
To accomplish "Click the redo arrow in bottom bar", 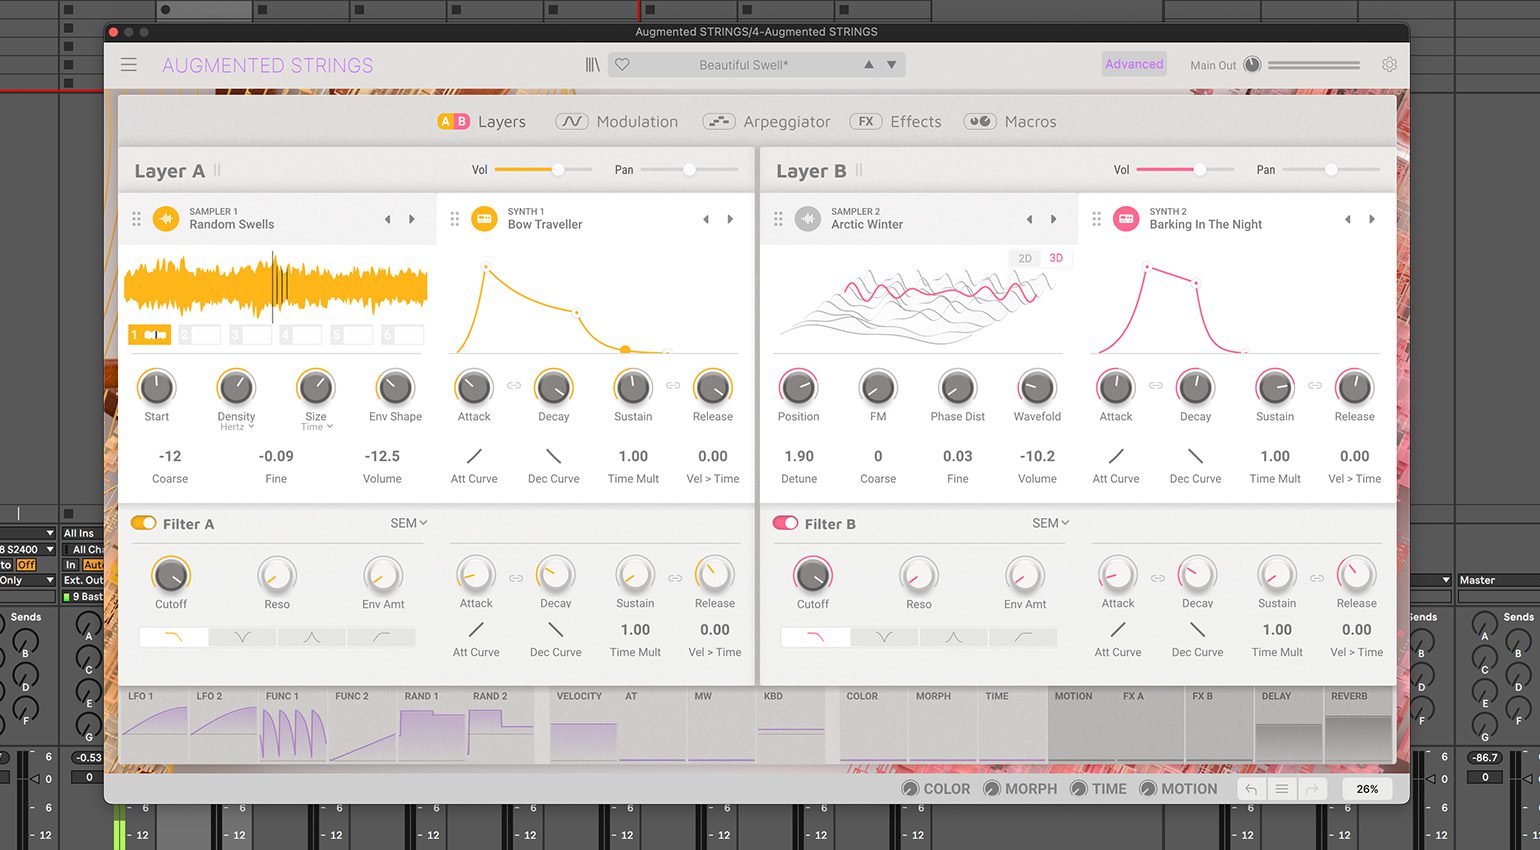I will point(1311,789).
